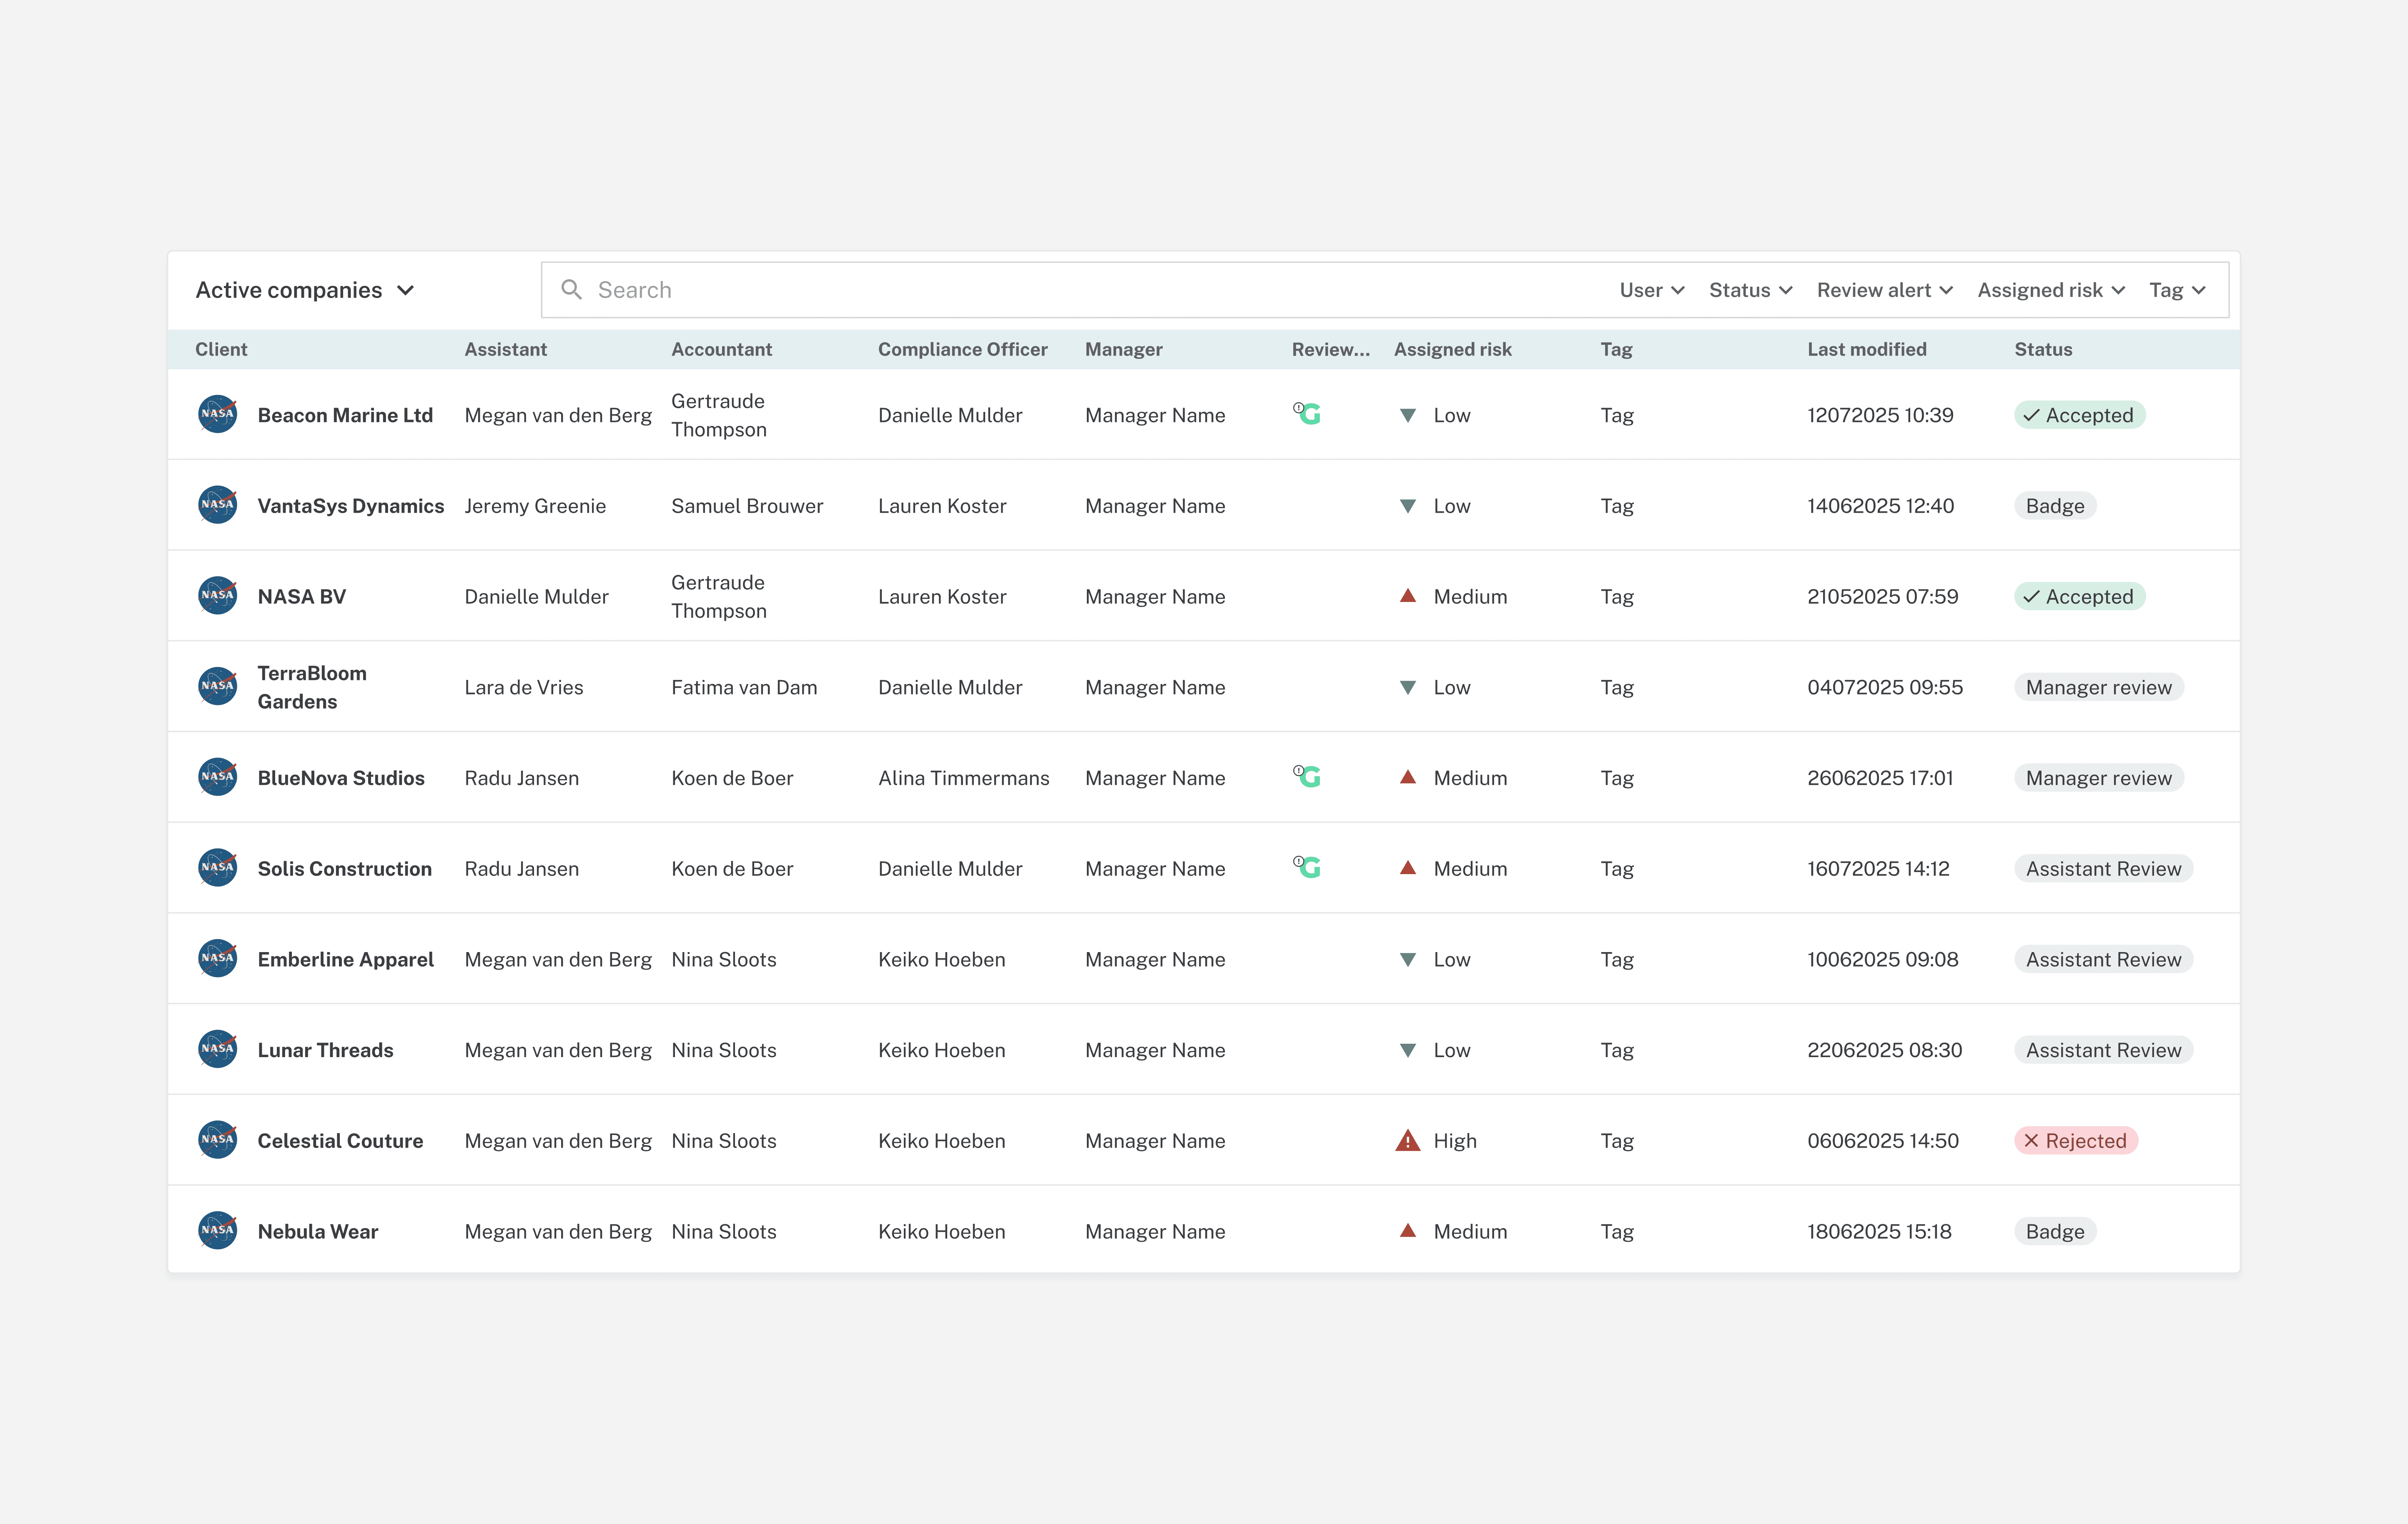The height and width of the screenshot is (1524, 2408).
Task: Click the Client column header
Action: 221,349
